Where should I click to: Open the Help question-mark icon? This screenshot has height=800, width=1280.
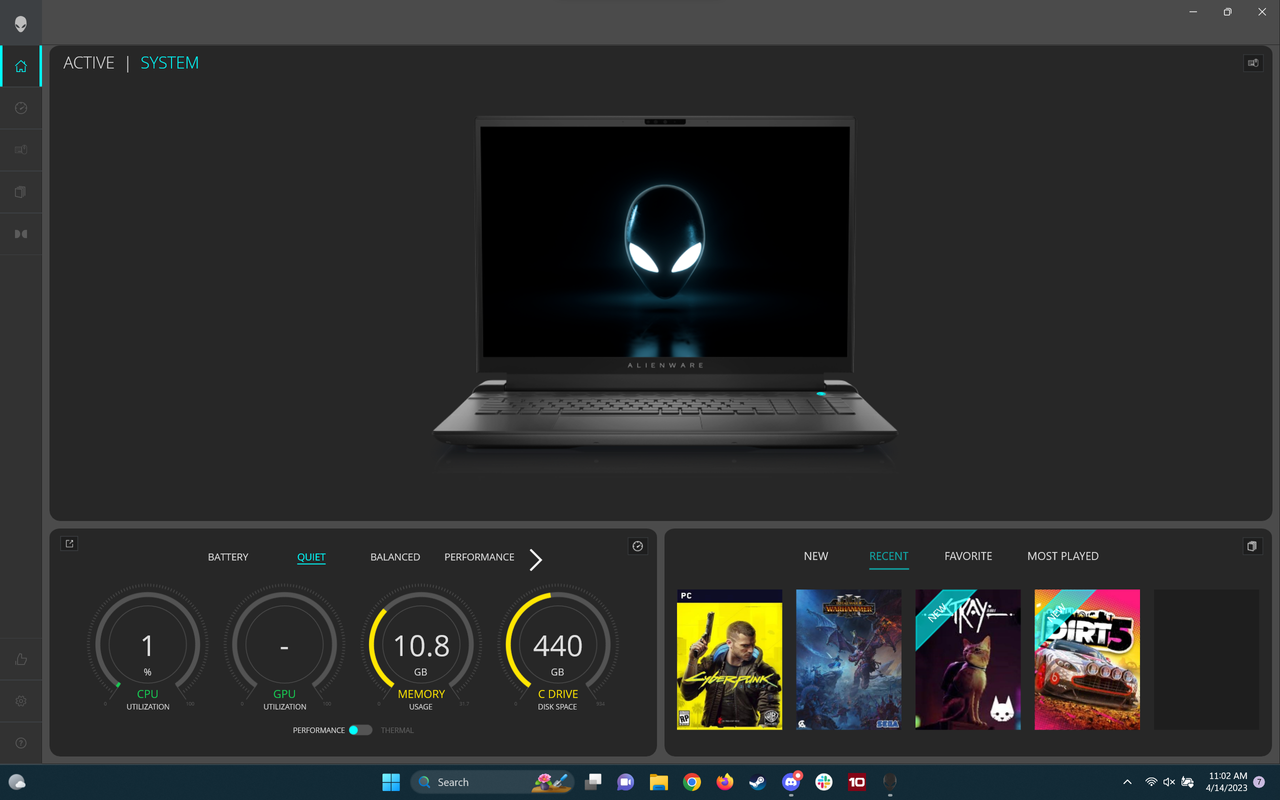point(21,743)
